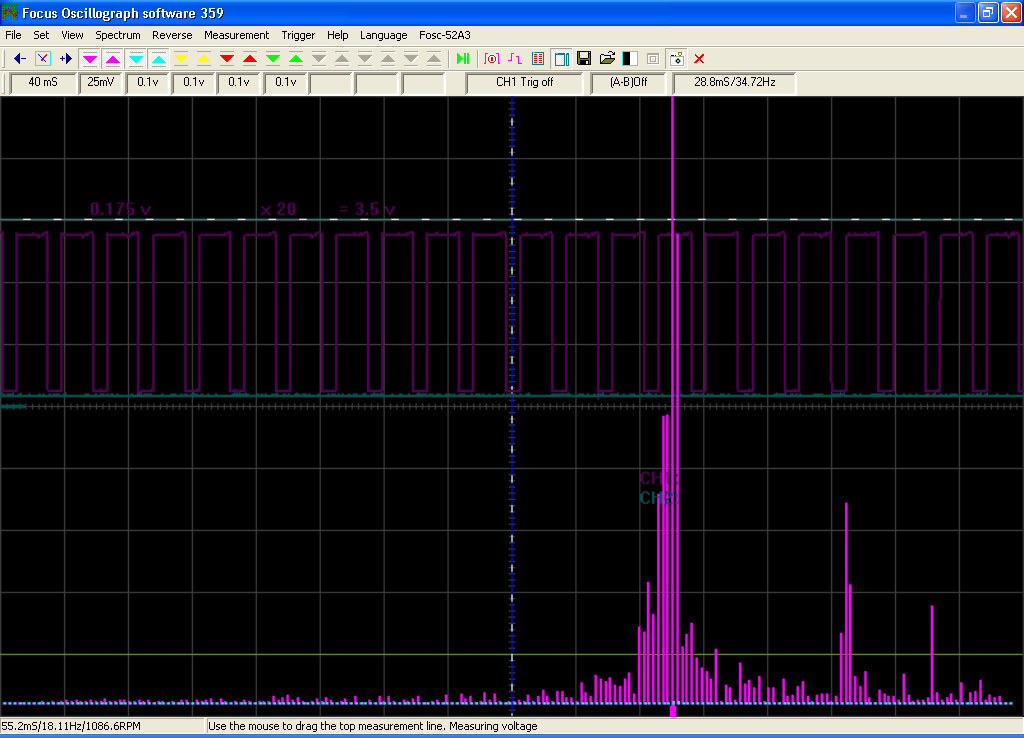Click the cyan-boxed crossed lines toolbar icon
Screen dimensions: 1024x738
[x=42, y=59]
